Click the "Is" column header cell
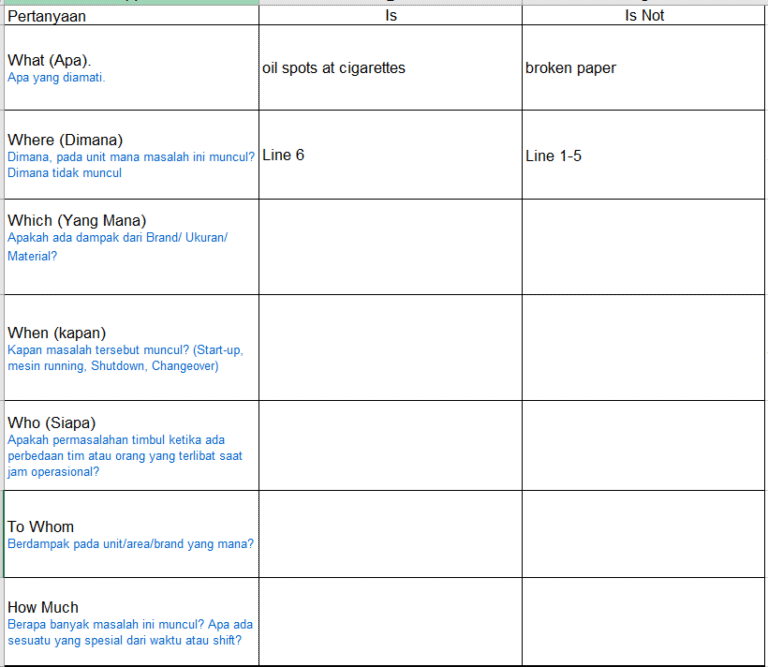 (x=390, y=16)
